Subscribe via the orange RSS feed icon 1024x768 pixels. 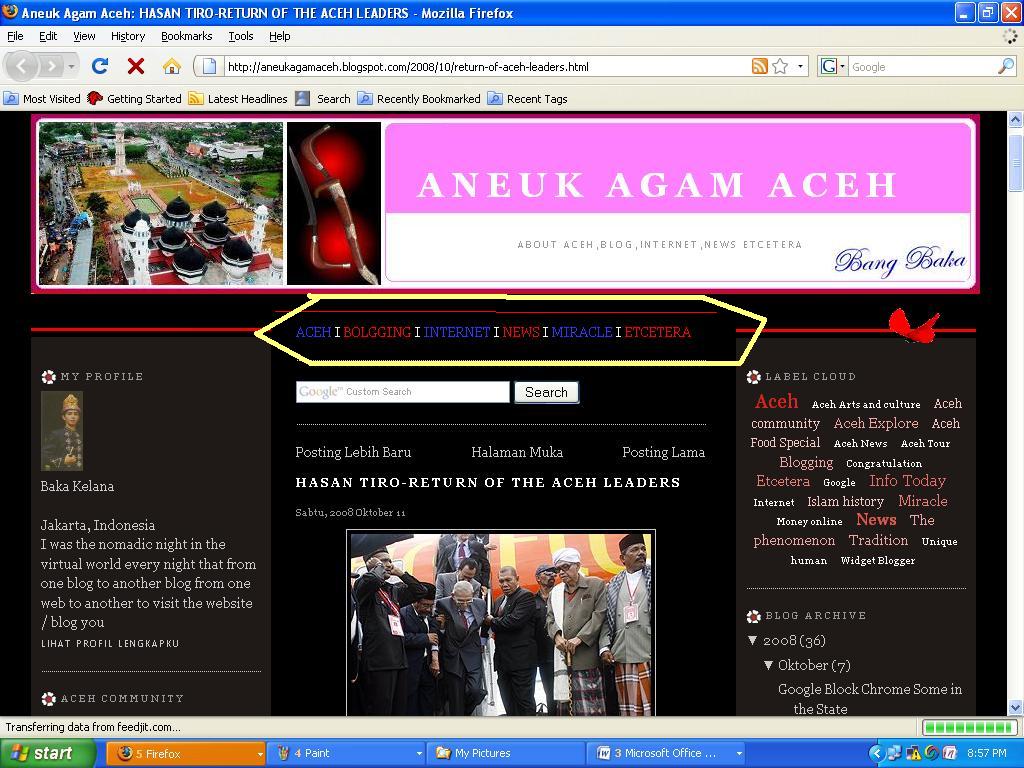[x=760, y=66]
